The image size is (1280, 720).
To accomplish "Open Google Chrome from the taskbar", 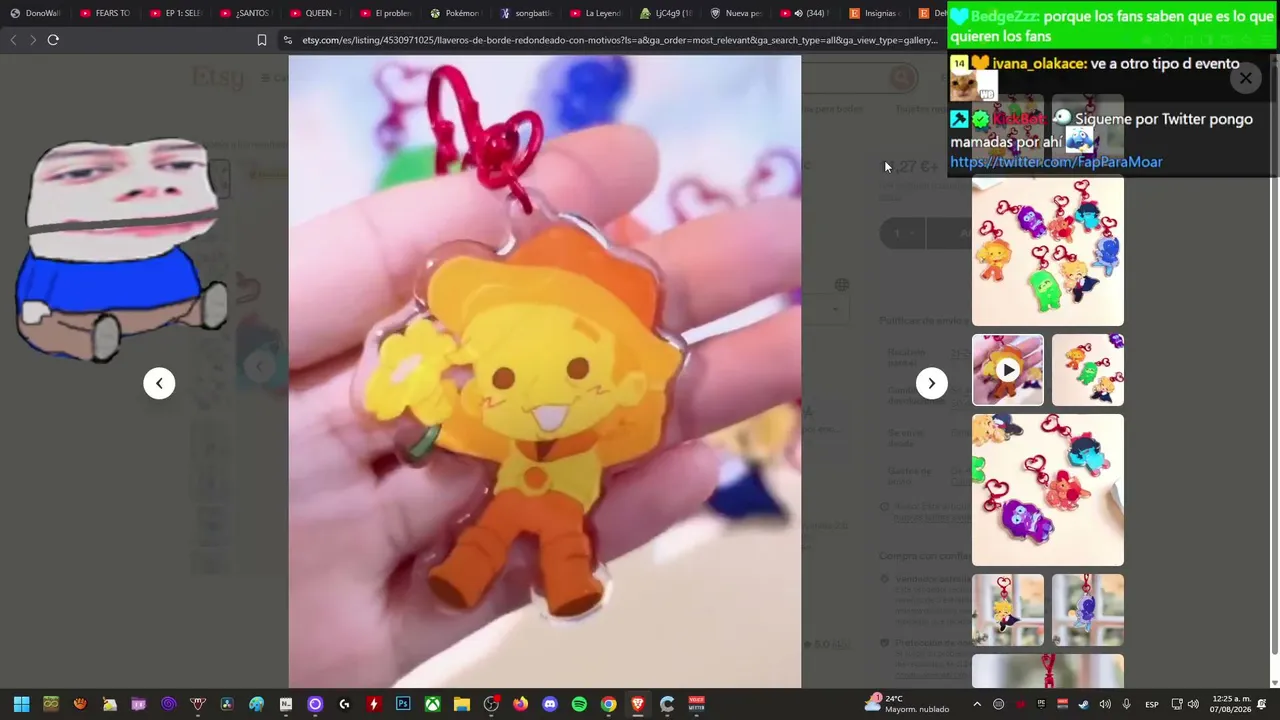I will tap(608, 704).
